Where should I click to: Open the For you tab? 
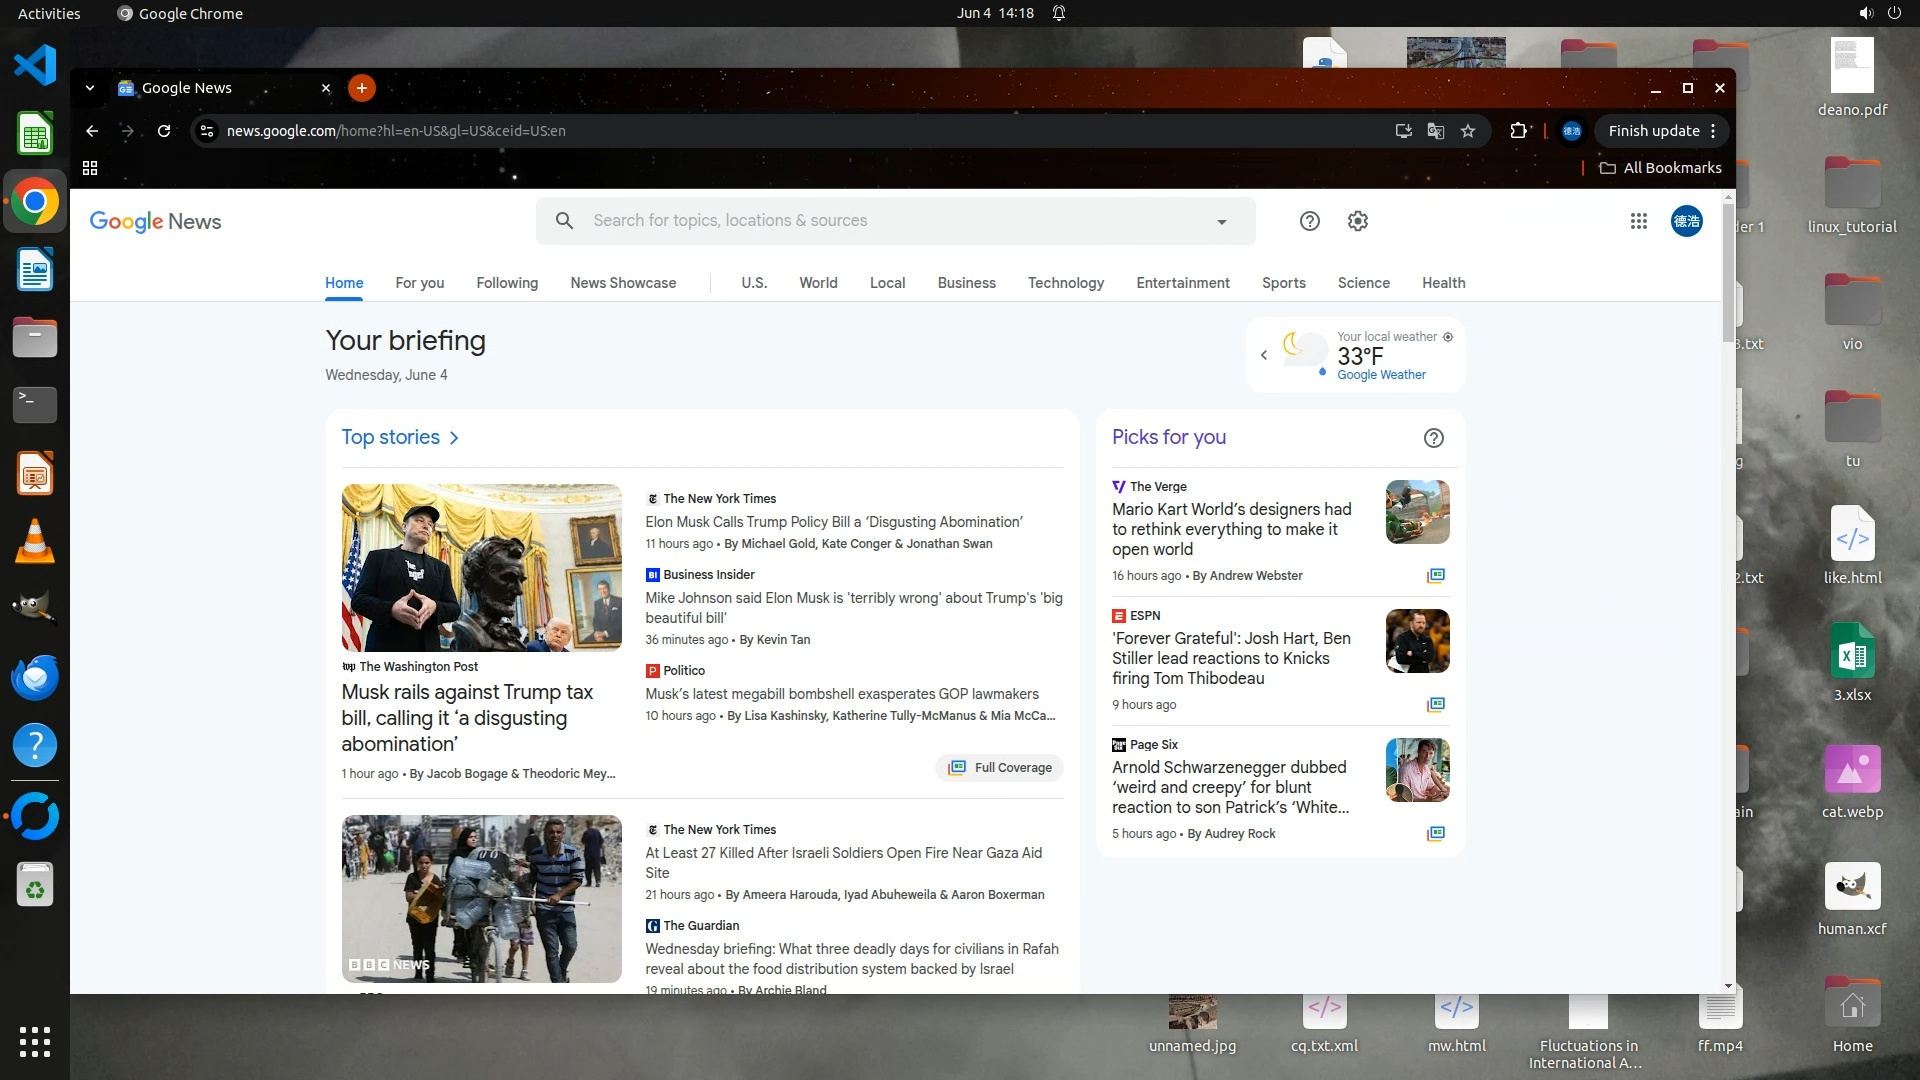click(419, 283)
